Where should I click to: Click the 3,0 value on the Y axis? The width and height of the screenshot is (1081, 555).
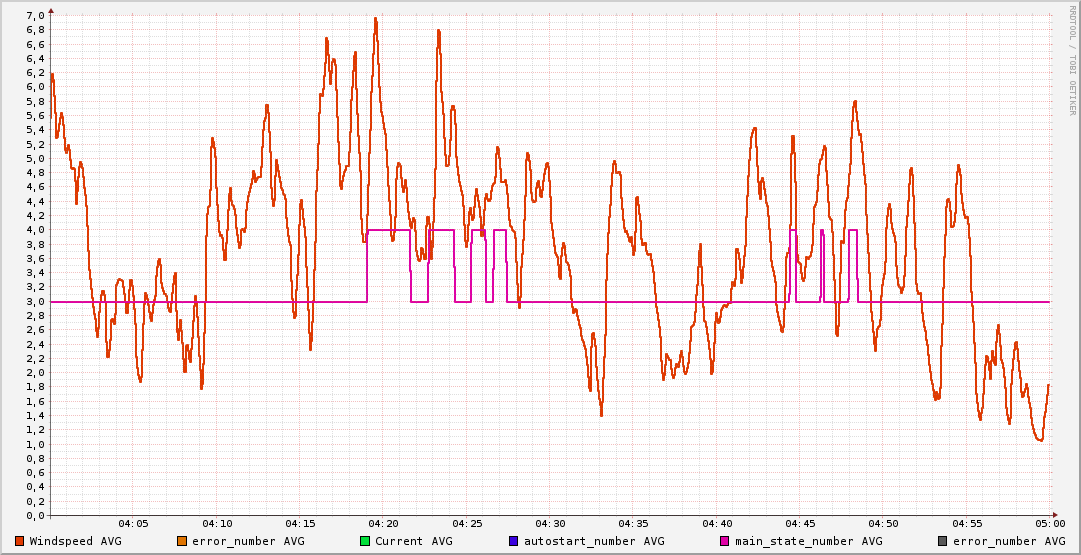pyautogui.click(x=35, y=301)
